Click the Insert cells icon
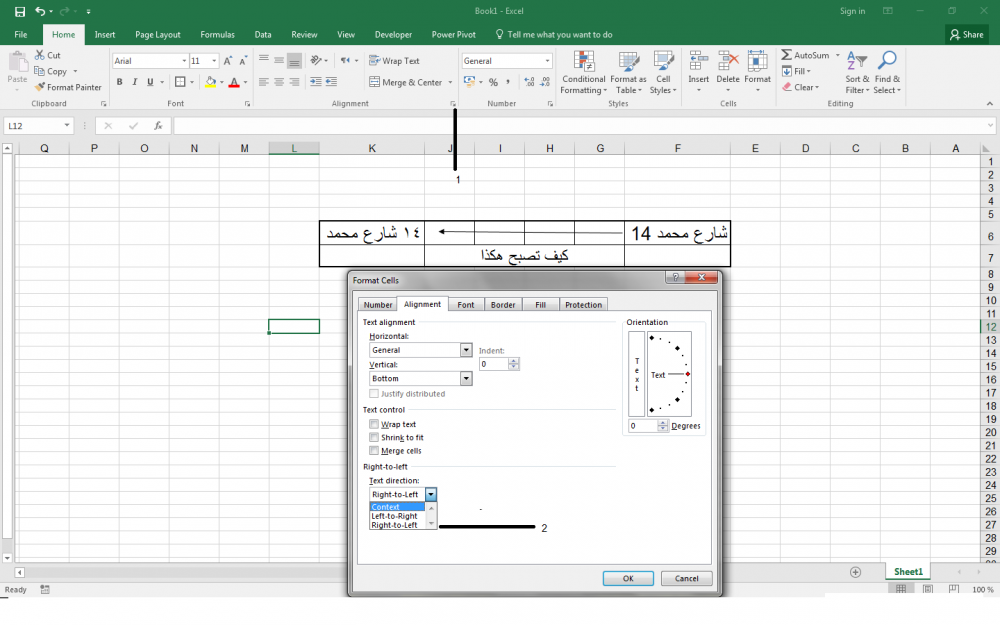 click(698, 61)
